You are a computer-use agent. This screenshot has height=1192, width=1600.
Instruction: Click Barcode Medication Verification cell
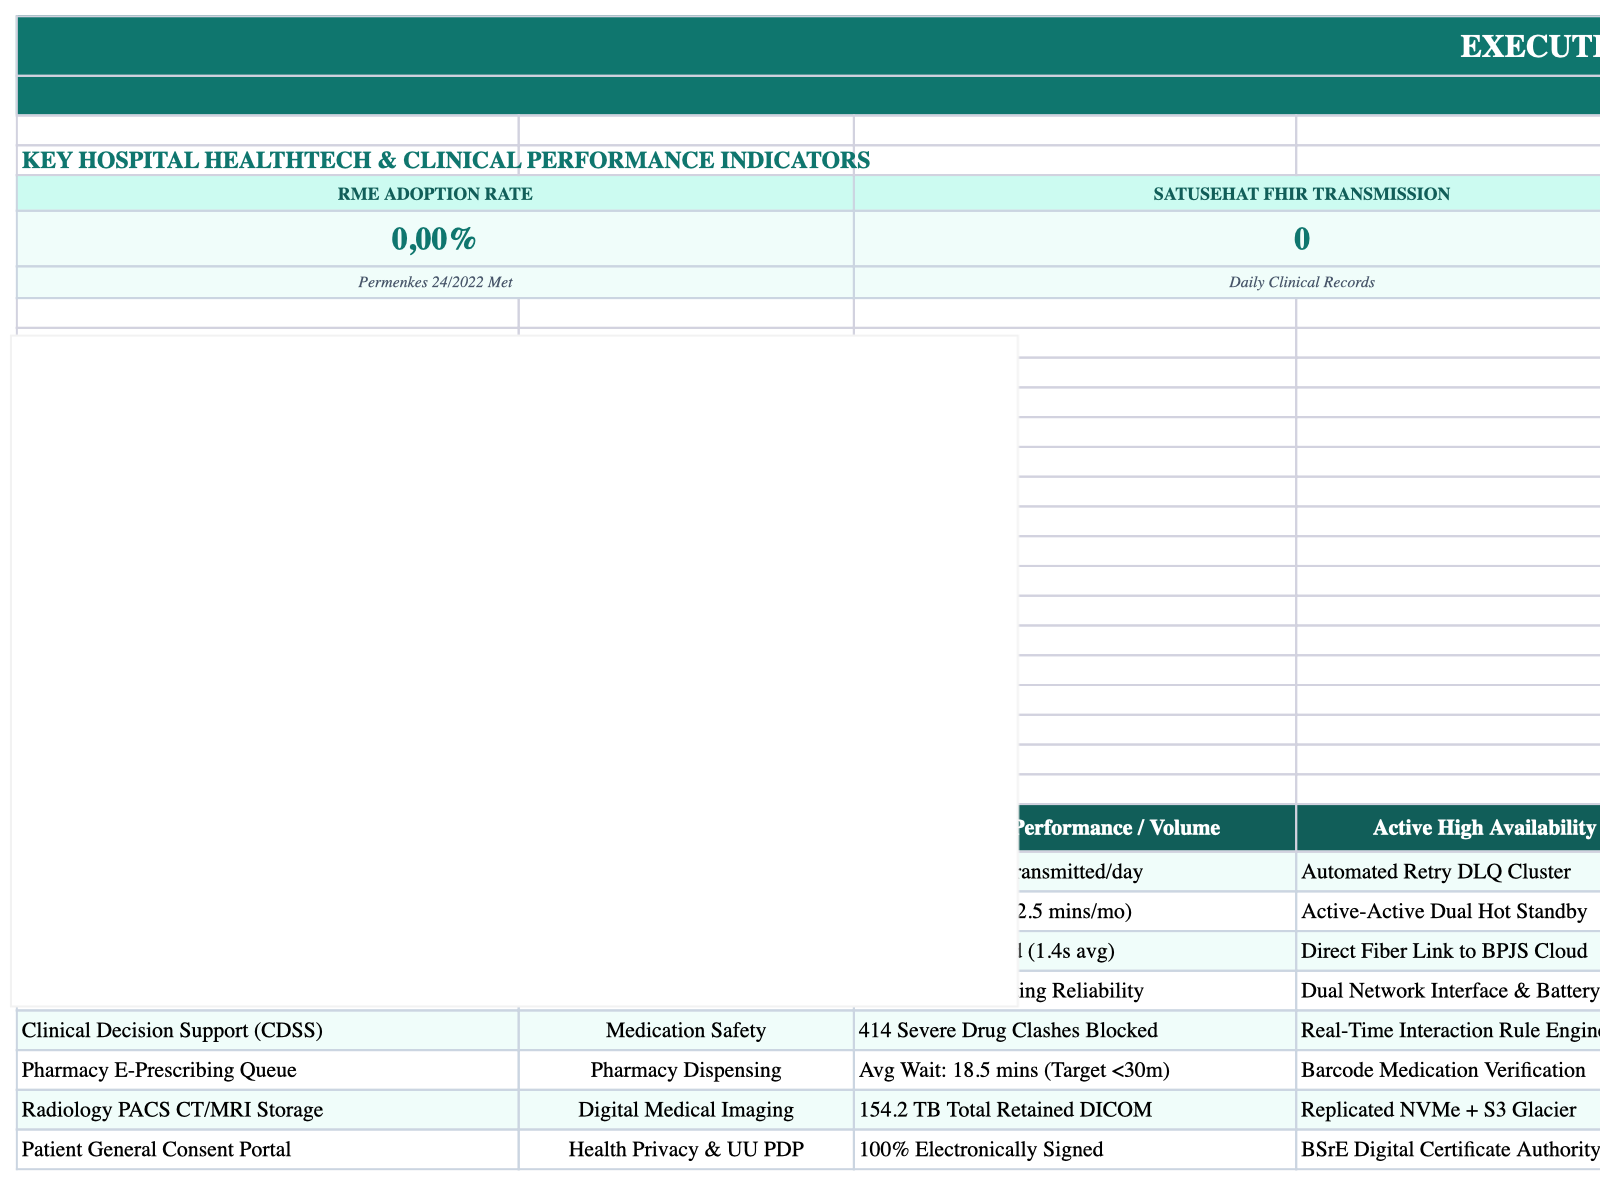1448,1070
